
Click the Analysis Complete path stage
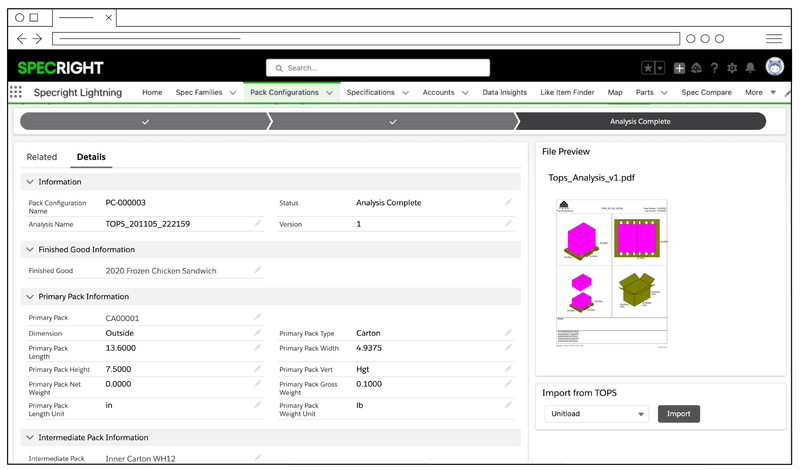coord(640,121)
